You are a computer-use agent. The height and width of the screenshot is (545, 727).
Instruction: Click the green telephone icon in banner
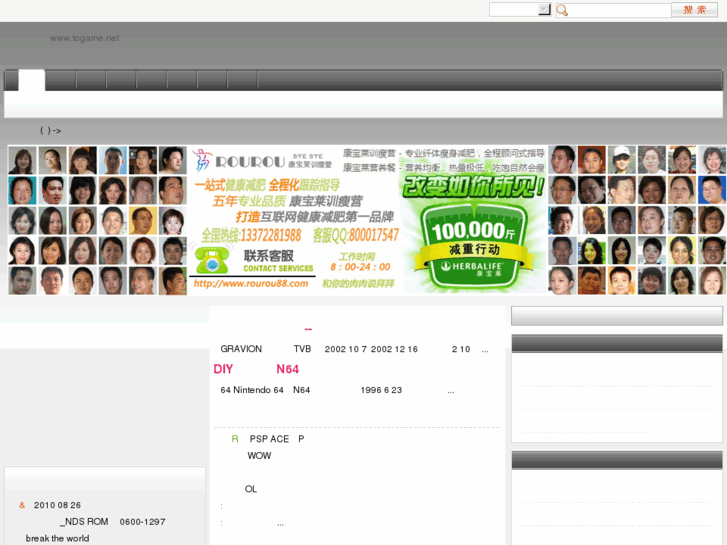(x=212, y=261)
